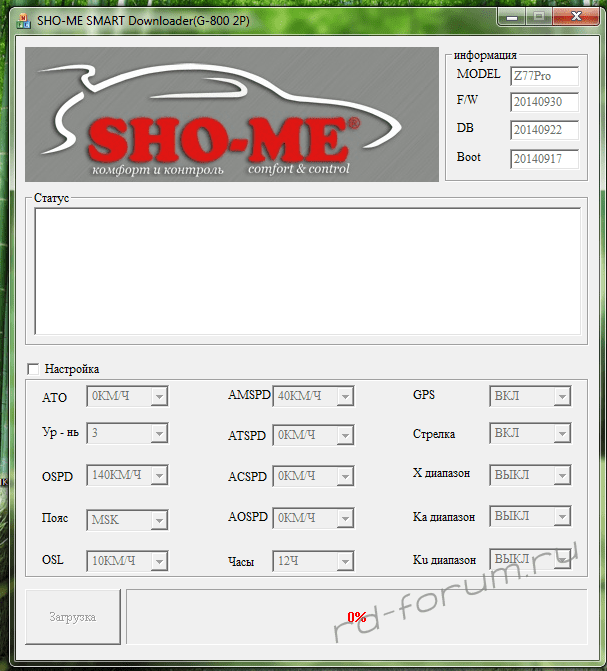
Task: Click the Boot field showing 20140917
Action: point(544,159)
